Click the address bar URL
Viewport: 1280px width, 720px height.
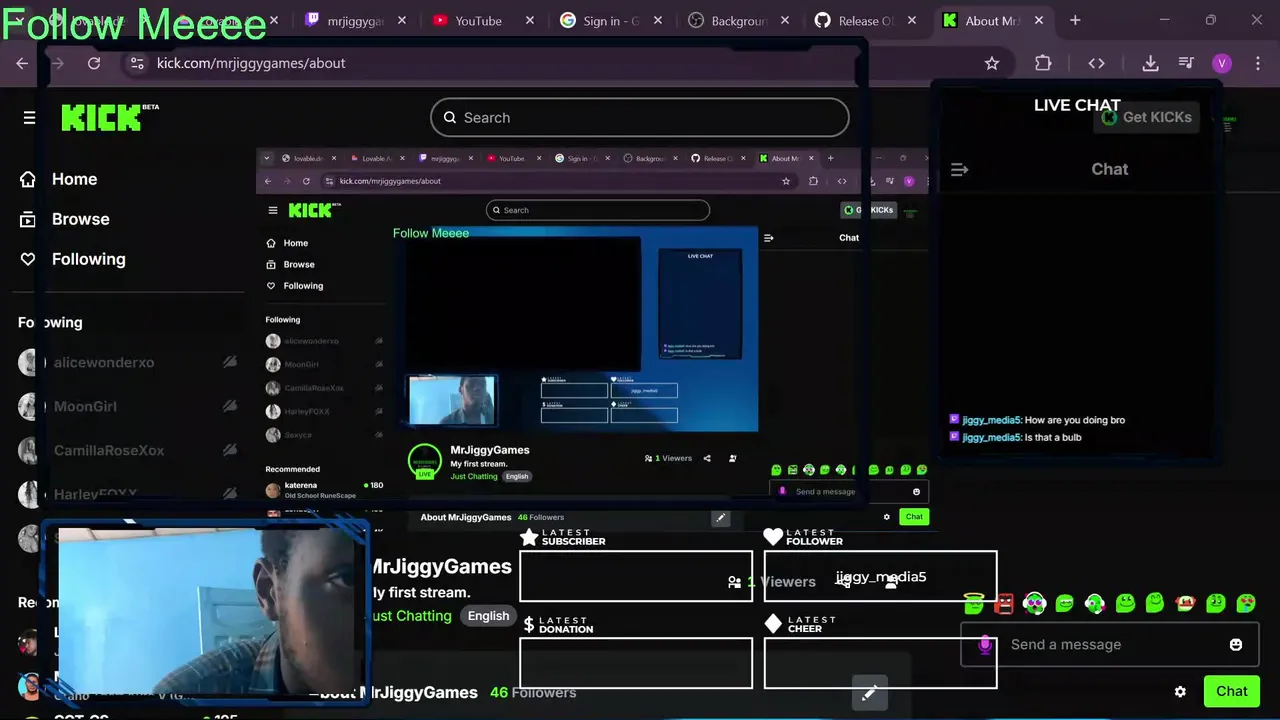pos(251,63)
